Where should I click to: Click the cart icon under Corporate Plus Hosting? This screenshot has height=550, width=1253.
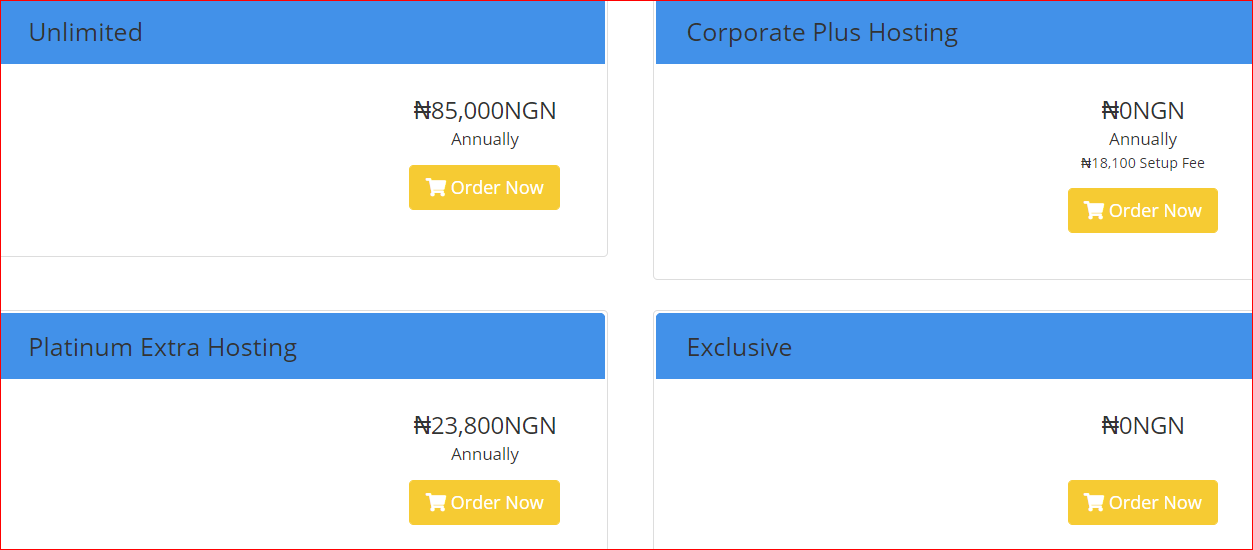[x=1094, y=211]
